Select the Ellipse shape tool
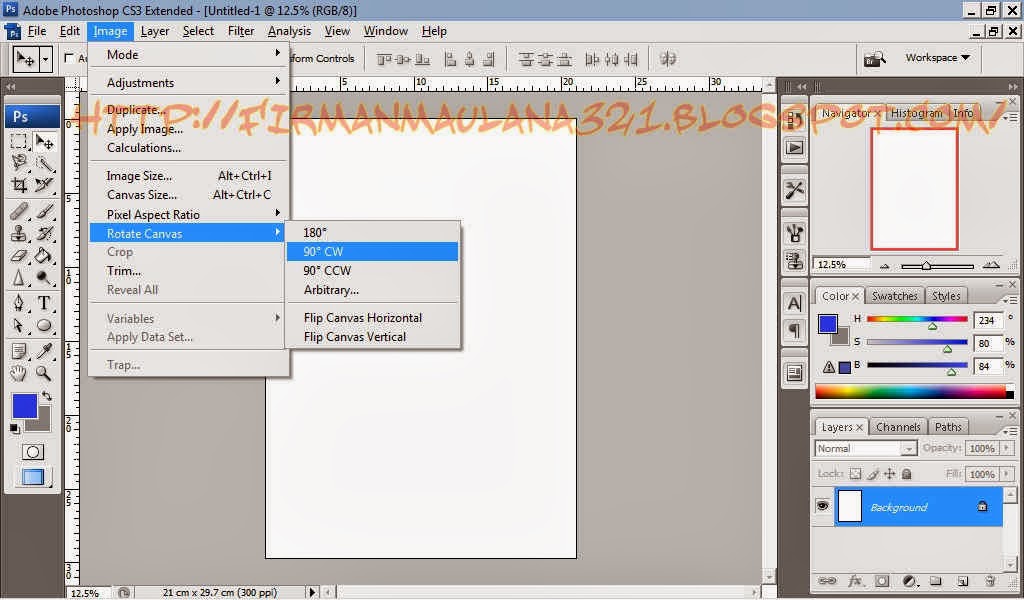This screenshot has height=600, width=1024. click(44, 325)
